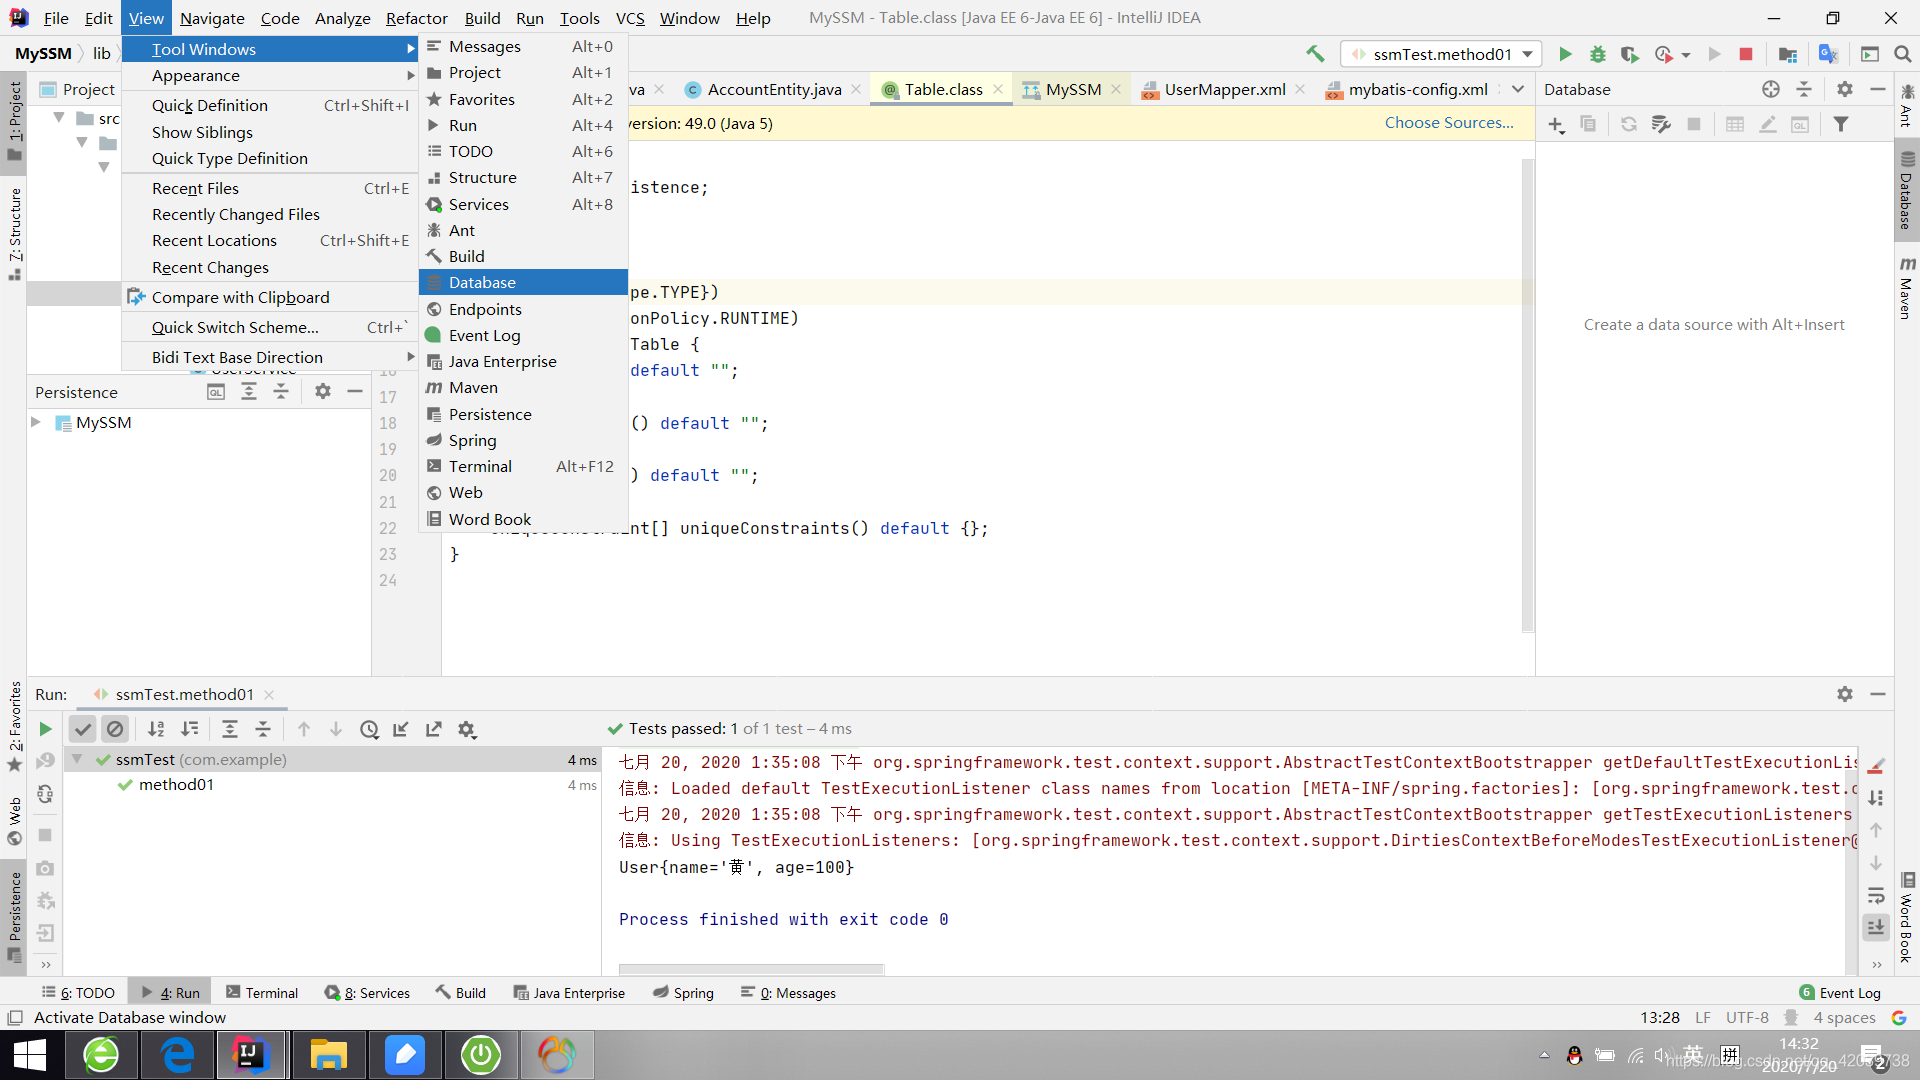
Task: Show more Run panel side actions chevron
Action: coord(46,965)
